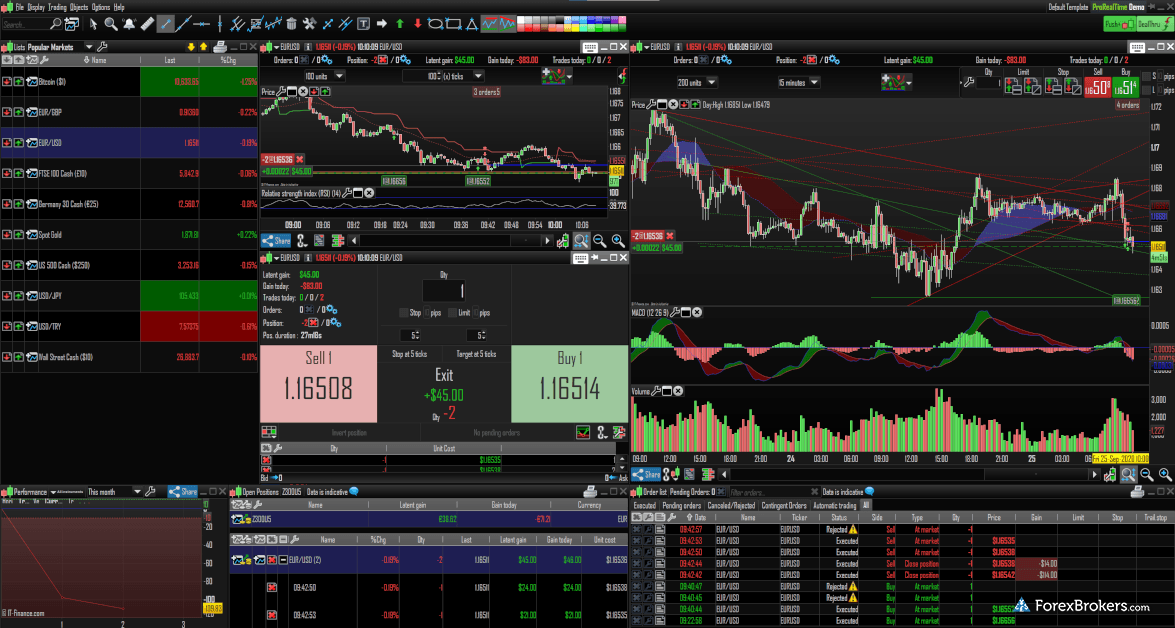Click the Sell 1 button at 1.16508
The height and width of the screenshot is (628, 1175).
318,384
